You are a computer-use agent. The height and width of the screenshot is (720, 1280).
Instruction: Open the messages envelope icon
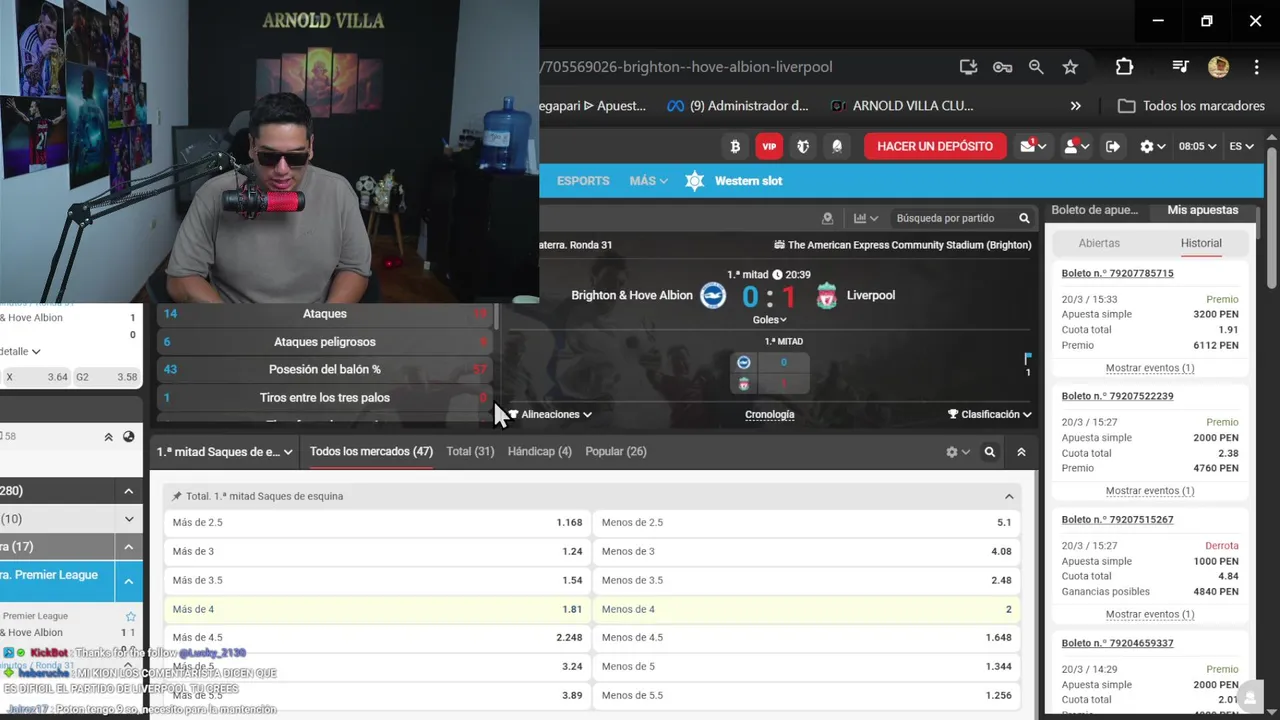tap(1032, 146)
